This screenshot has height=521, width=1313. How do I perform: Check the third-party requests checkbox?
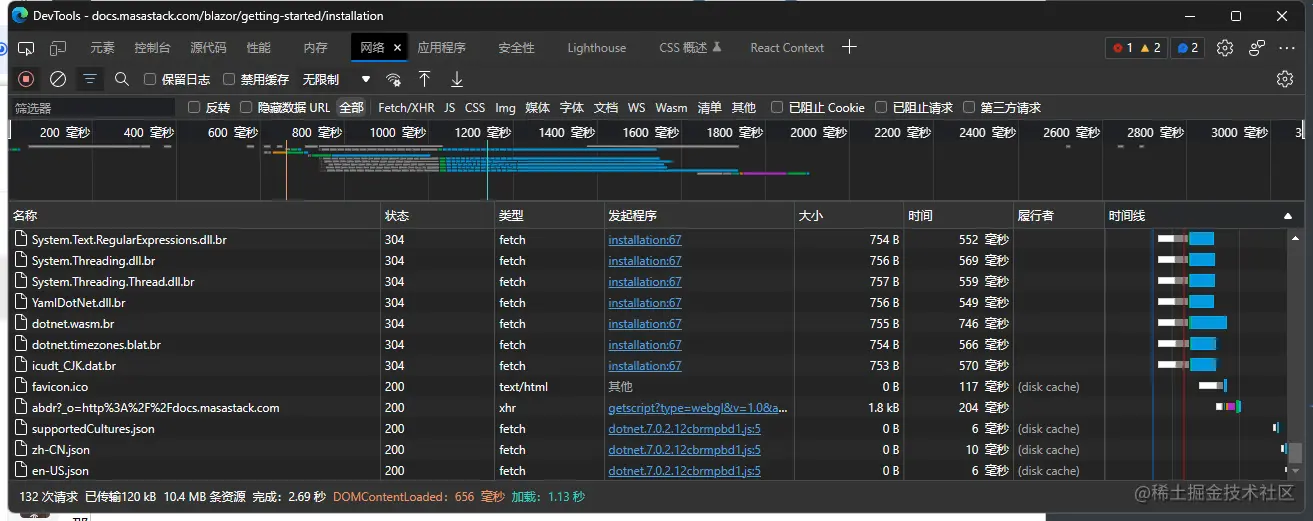969,107
